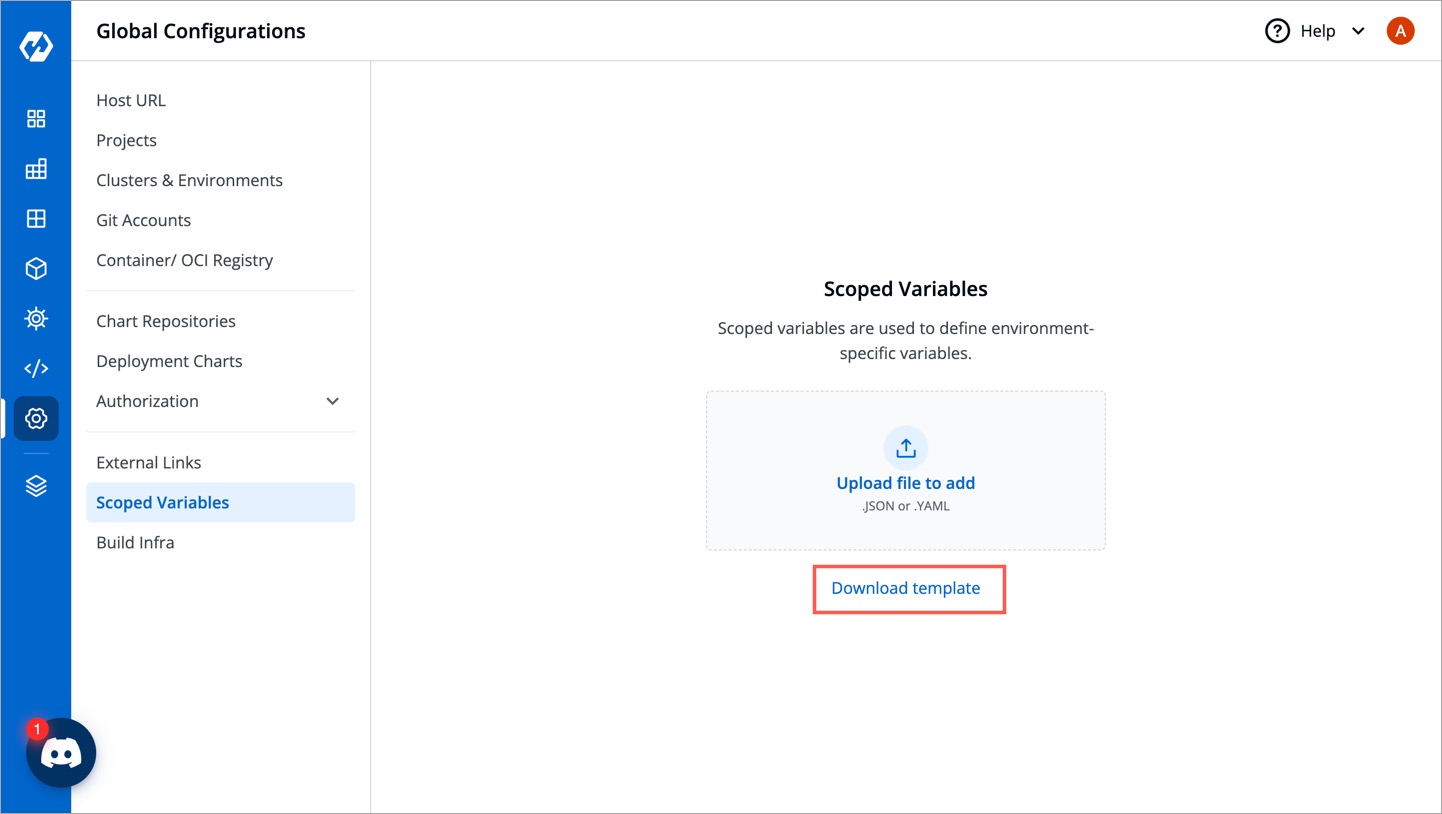Image resolution: width=1442 pixels, height=814 pixels.
Task: Select the Security scan icon in sidebar
Action: [x=35, y=318]
